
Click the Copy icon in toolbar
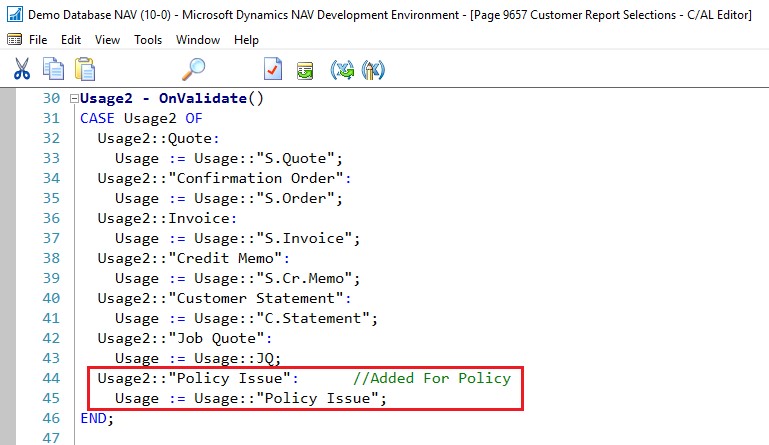pyautogui.click(x=53, y=69)
